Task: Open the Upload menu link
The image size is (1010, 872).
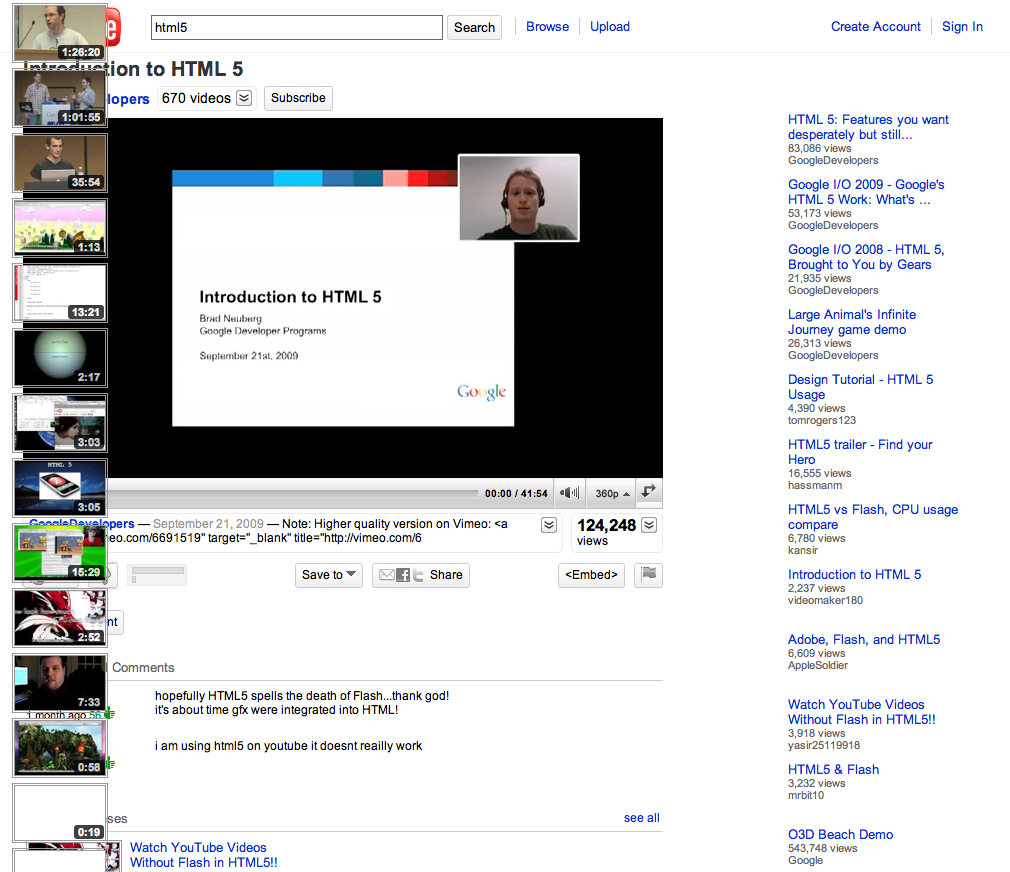Action: (610, 26)
